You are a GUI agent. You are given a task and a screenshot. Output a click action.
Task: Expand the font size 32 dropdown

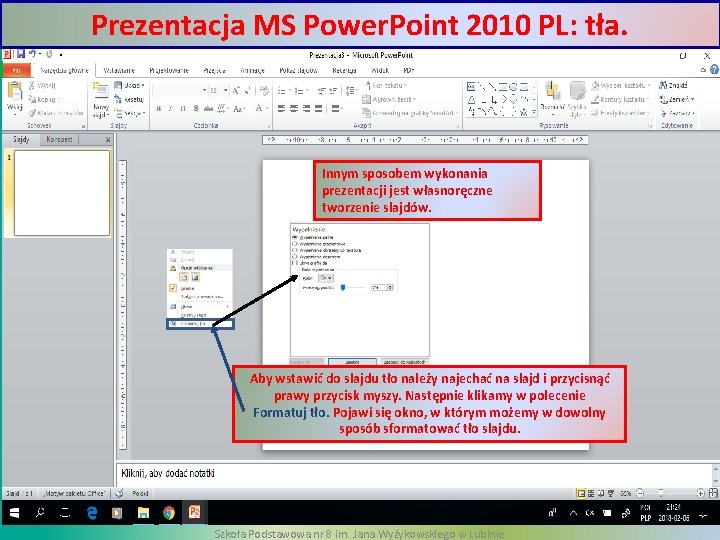tap(225, 90)
